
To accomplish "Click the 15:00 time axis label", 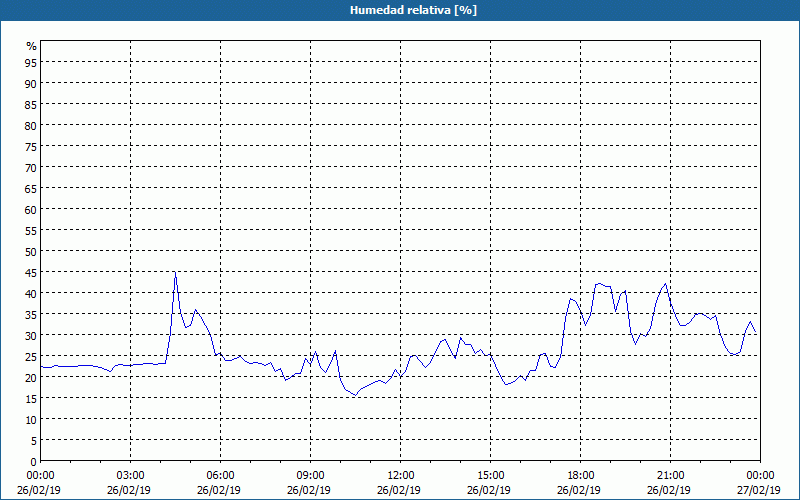I will 490,476.
